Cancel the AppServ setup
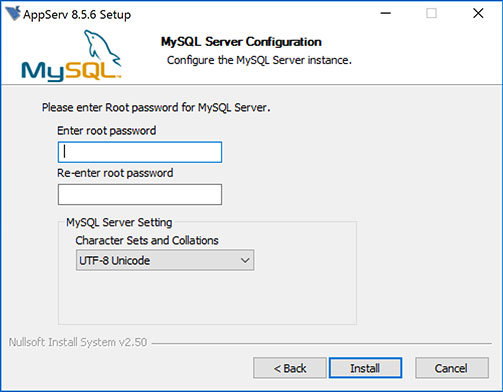Image resolution: width=503 pixels, height=392 pixels. pyautogui.click(x=452, y=368)
